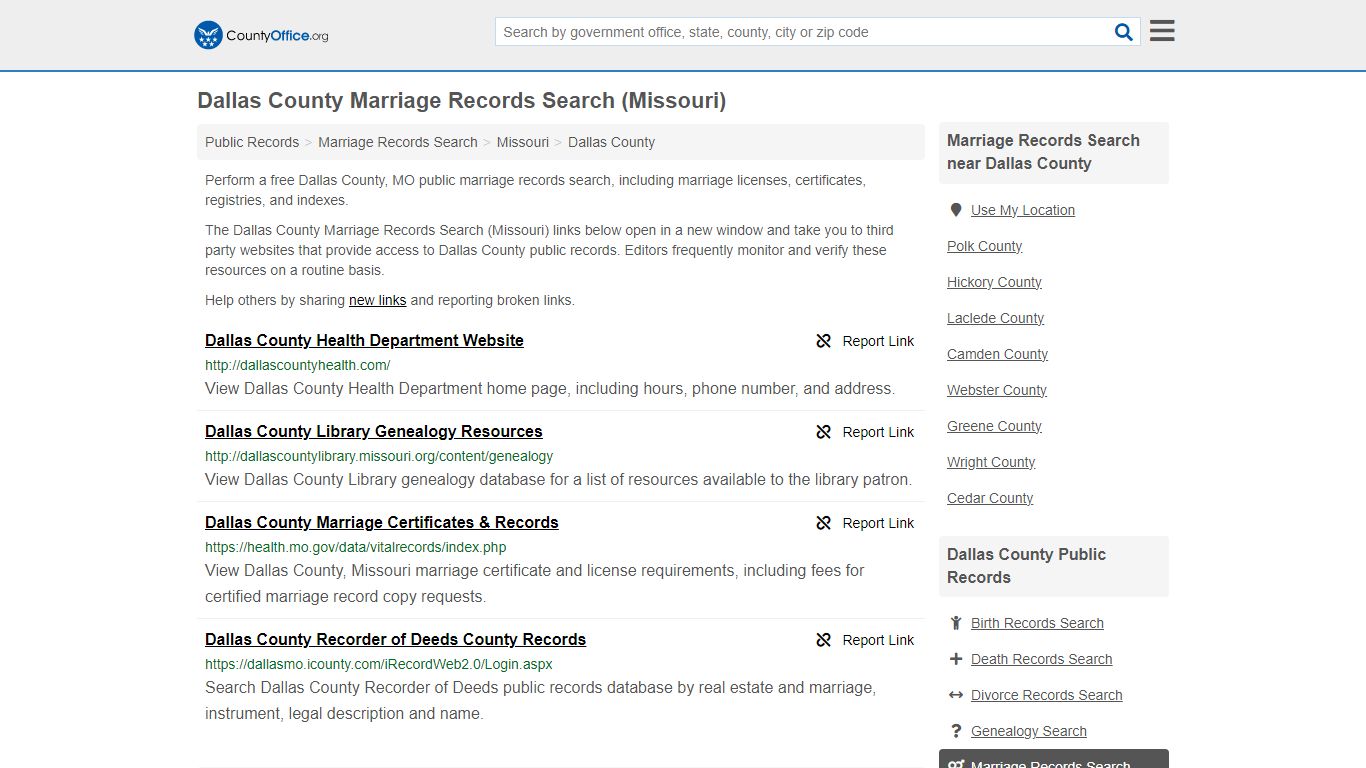Open Divorce Records Search

click(1047, 695)
